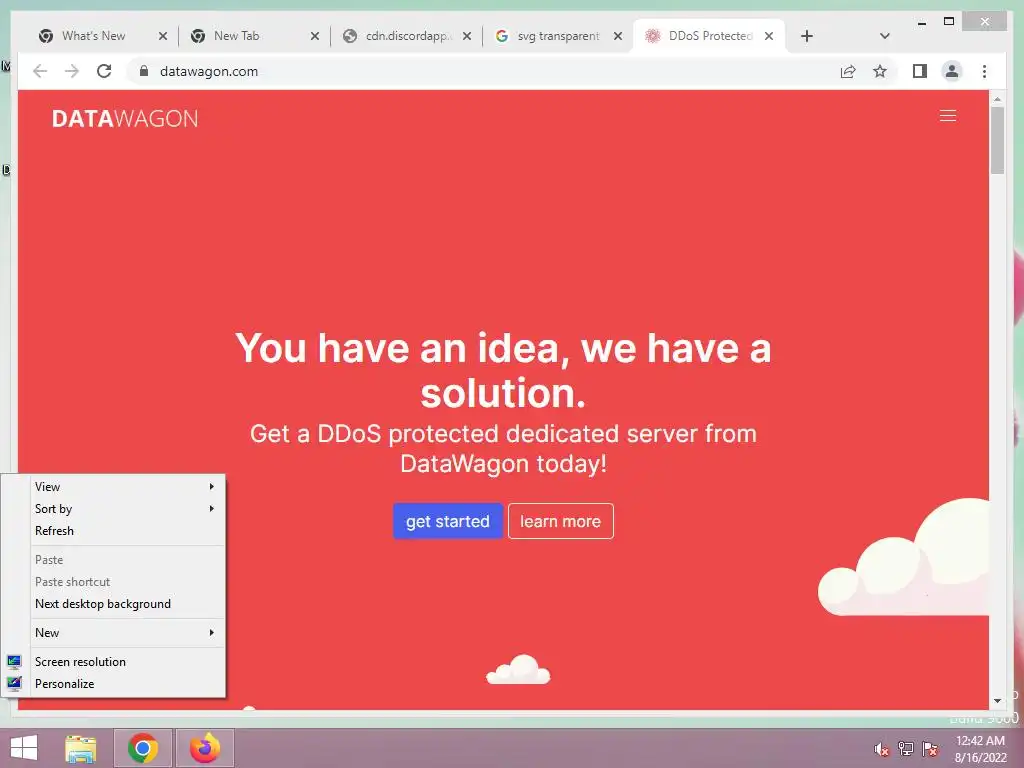Close the cdn.discordapp tab
Viewport: 1024px width, 768px height.
coord(466,36)
